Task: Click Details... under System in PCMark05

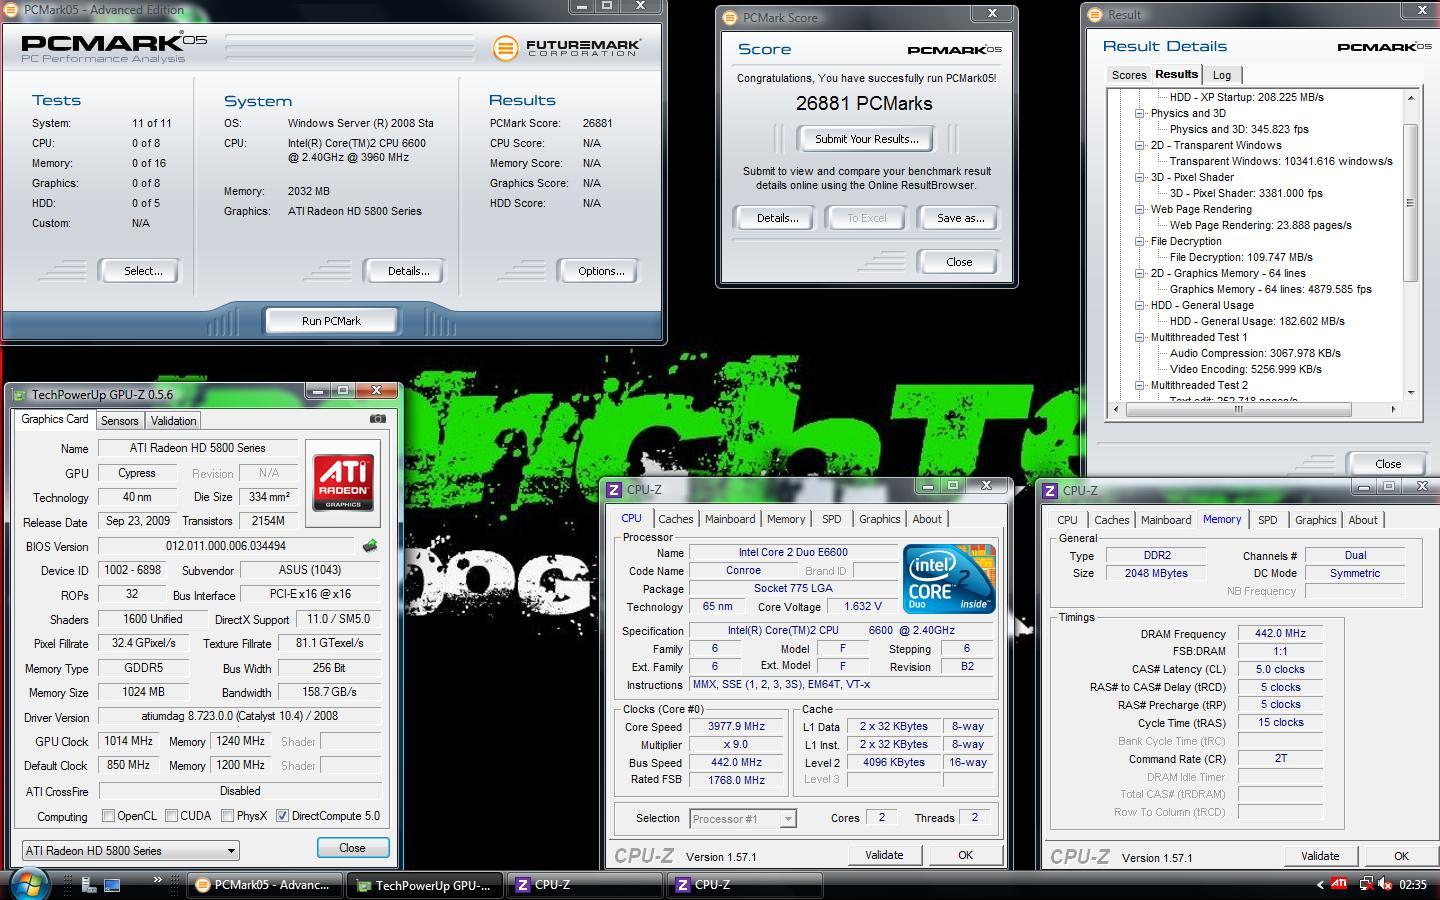Action: point(408,271)
